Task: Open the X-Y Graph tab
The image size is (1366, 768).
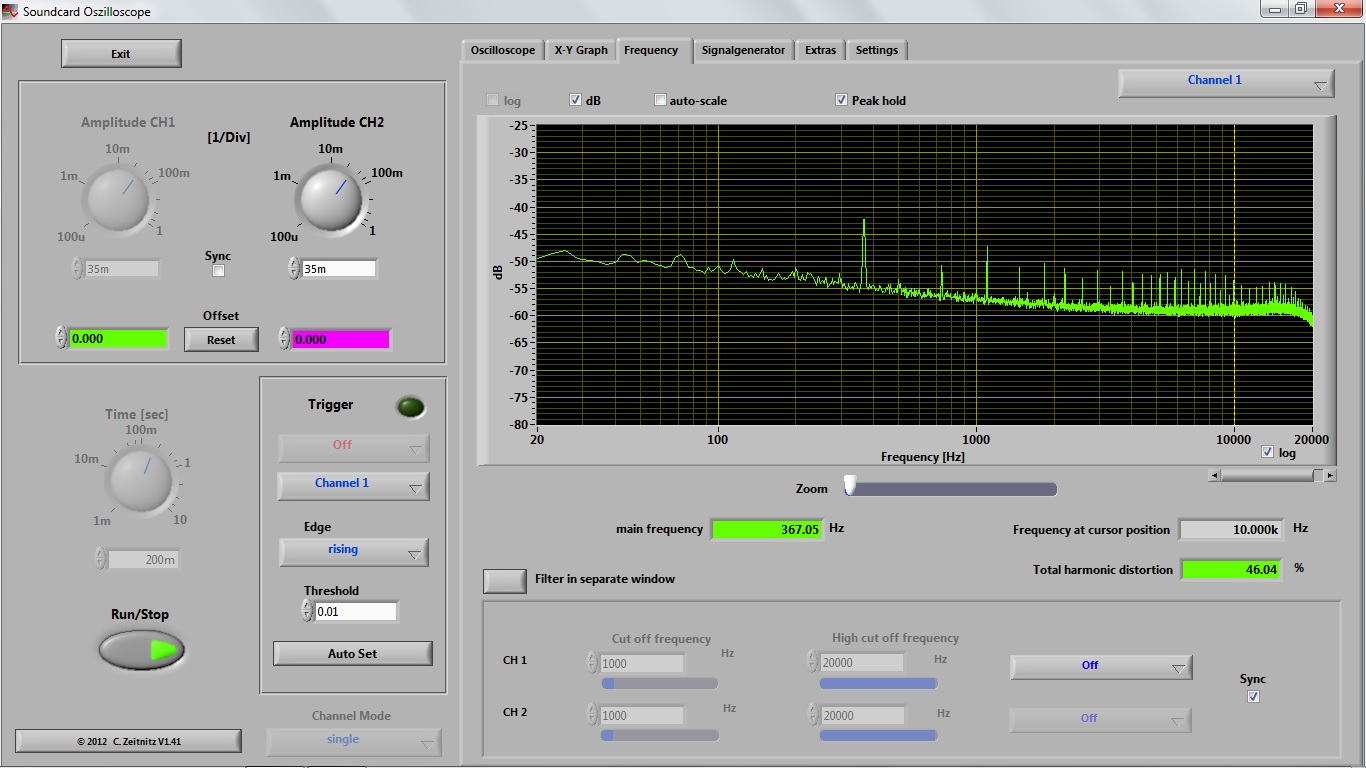Action: (x=581, y=50)
